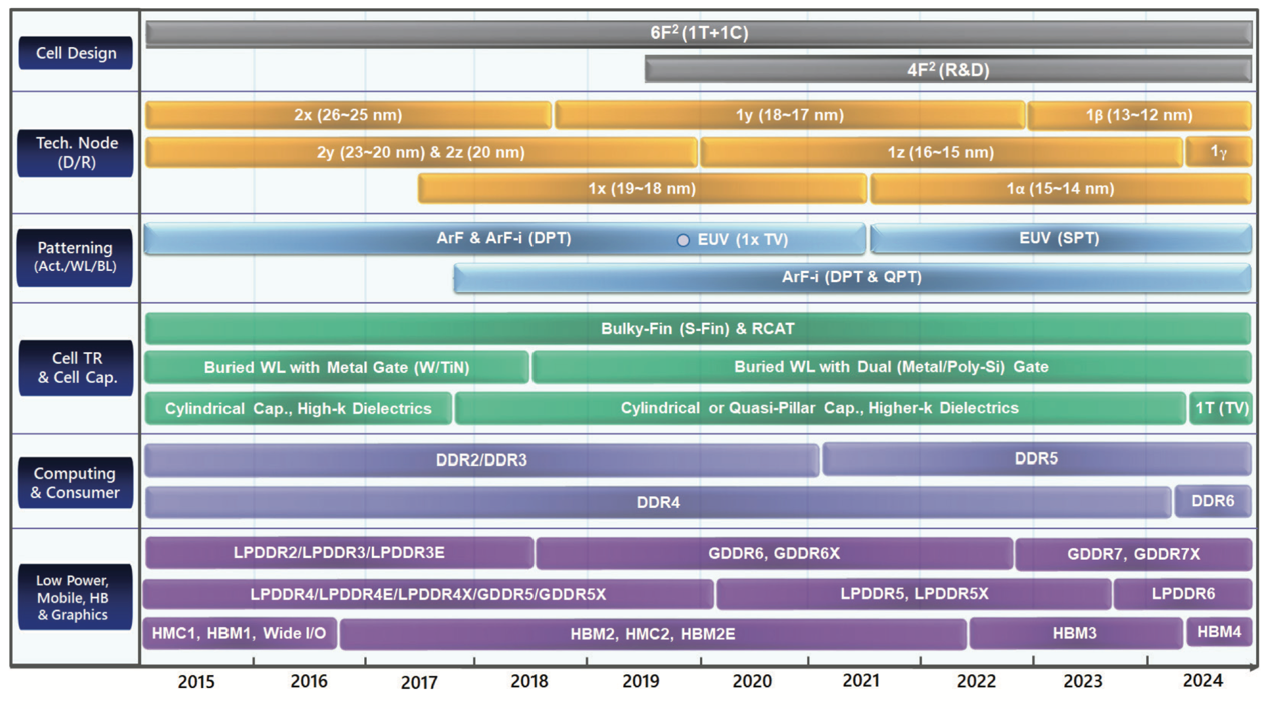Select the DDR5 bar
This screenshot has width=1268, height=709.
1037,460
